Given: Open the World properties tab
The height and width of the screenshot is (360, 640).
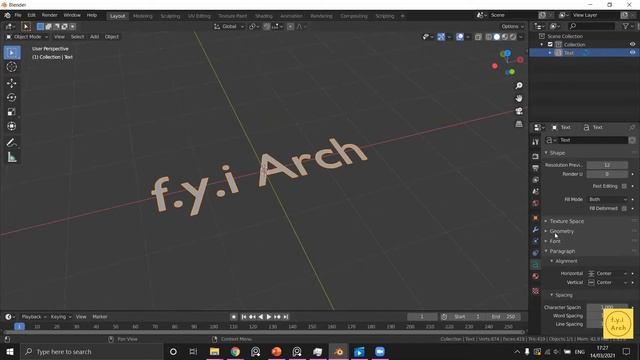Looking at the screenshot, I should coord(536,203).
